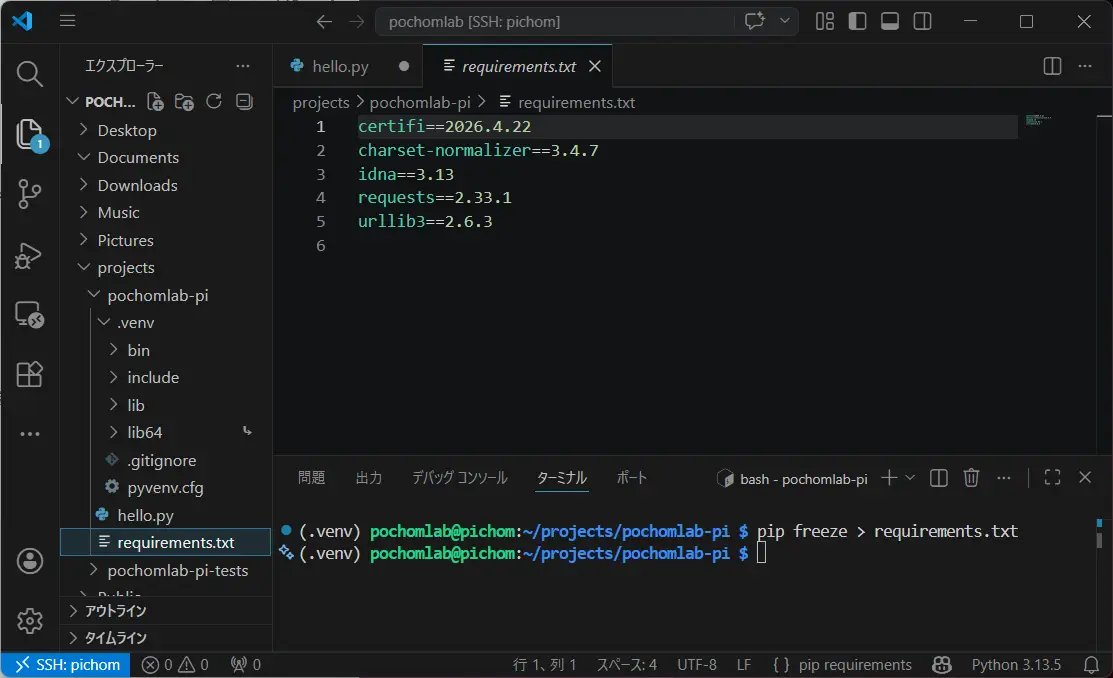Expand the lib folder
This screenshot has width=1113, height=678.
[x=135, y=405]
